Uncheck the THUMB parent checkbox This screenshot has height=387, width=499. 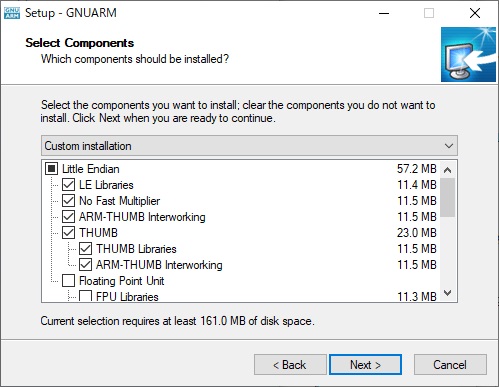pyautogui.click(x=68, y=233)
